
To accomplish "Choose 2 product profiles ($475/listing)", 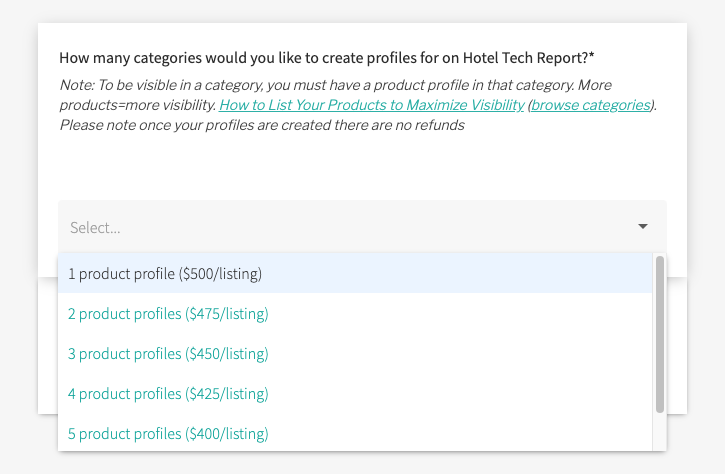I will (x=355, y=314).
